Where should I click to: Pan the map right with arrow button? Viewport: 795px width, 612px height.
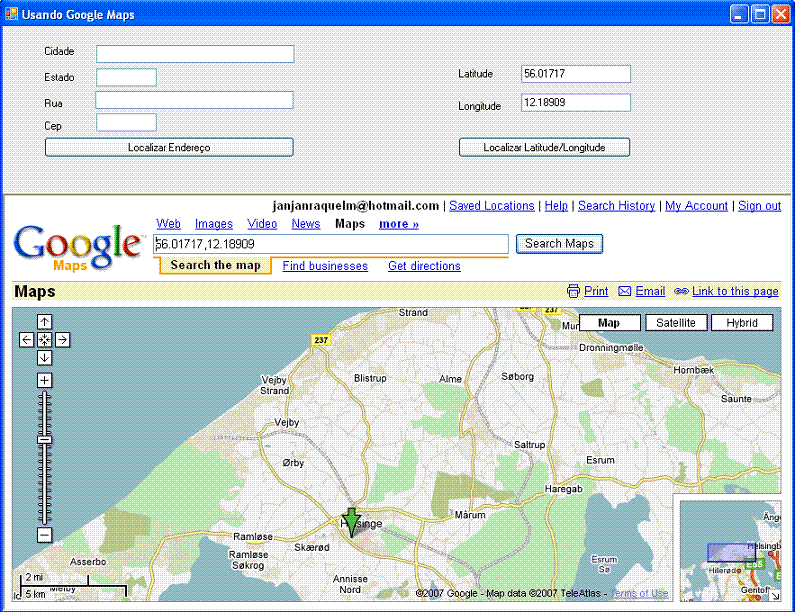point(62,340)
